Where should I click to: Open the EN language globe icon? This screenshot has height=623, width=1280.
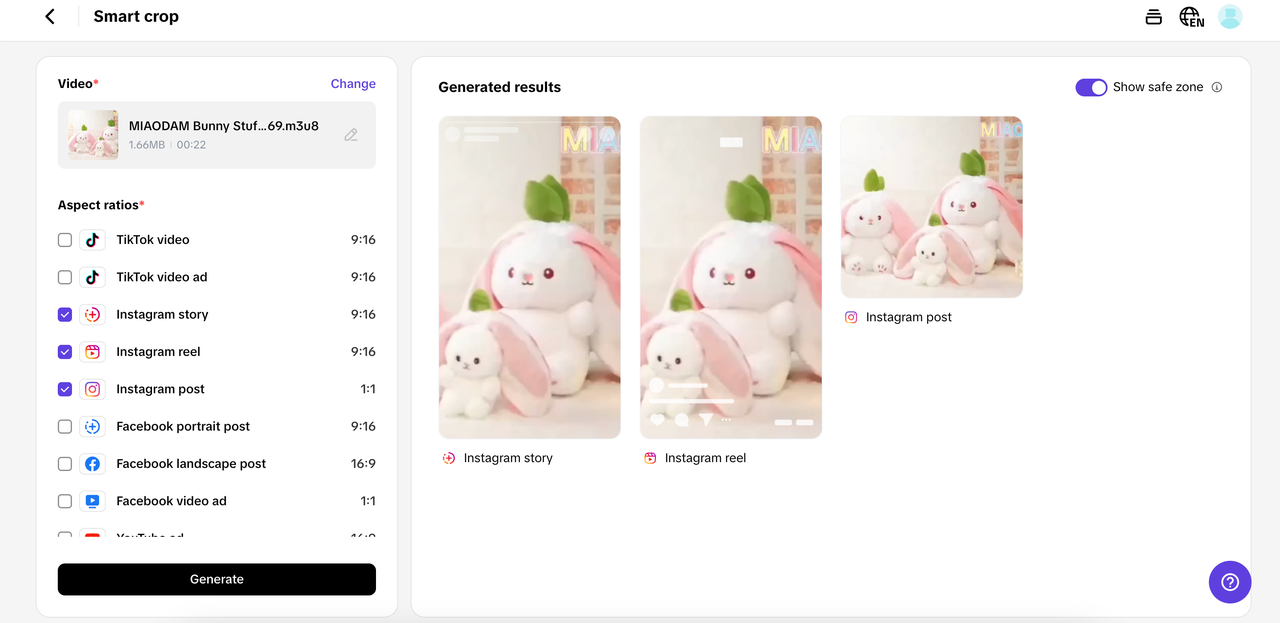click(x=1190, y=16)
